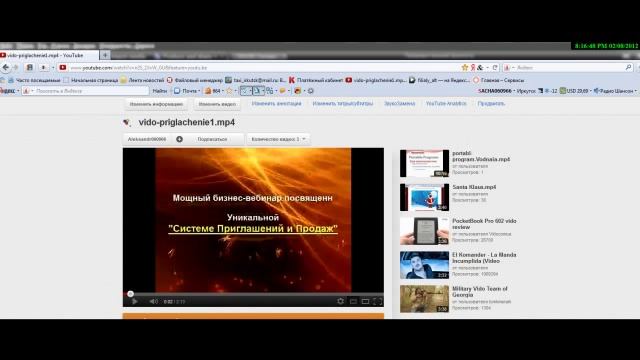
Task: Open the 'Santa Klaus.mp4' video thumbnail
Action: (x=424, y=197)
